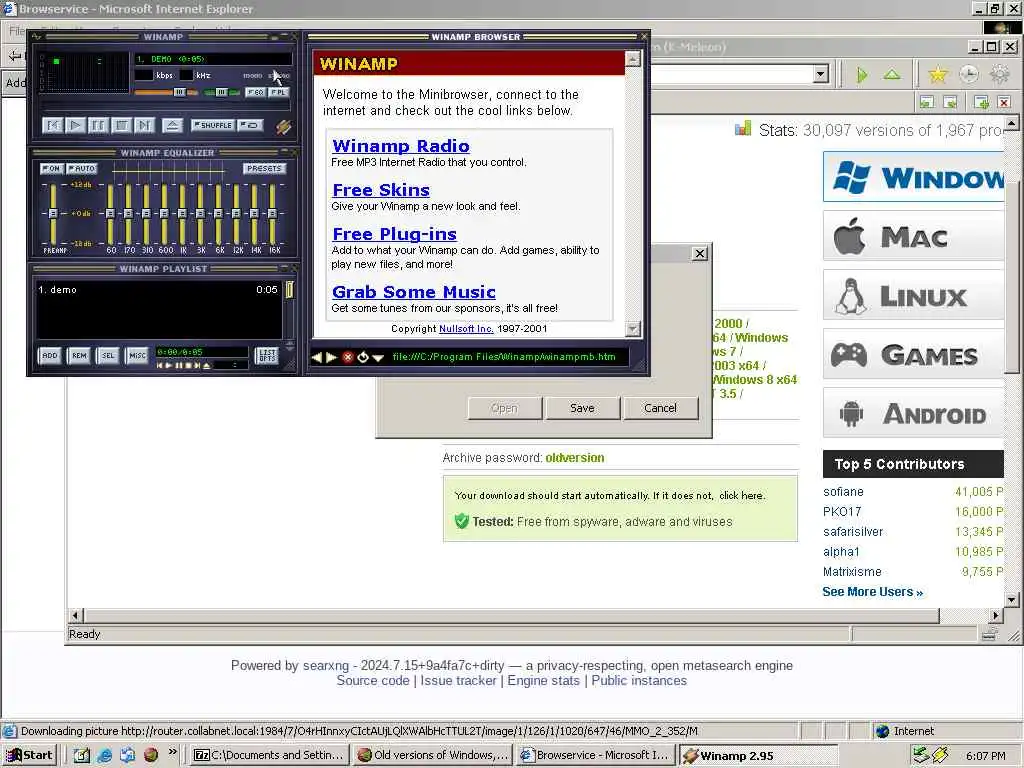Open the Start menu
Viewport: 1024px width, 768px height.
30,755
